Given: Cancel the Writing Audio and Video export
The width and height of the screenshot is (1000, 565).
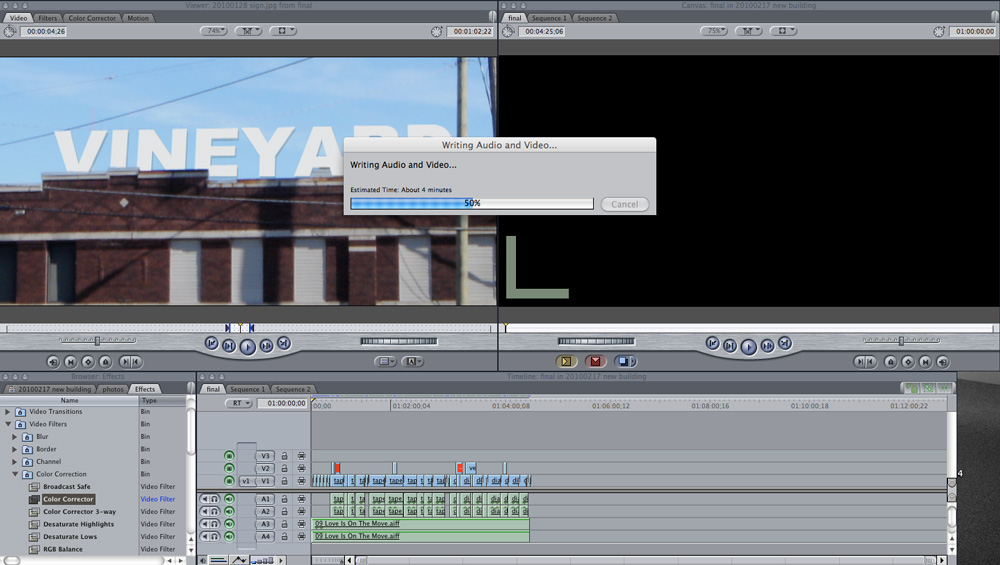Looking at the screenshot, I should (x=624, y=204).
